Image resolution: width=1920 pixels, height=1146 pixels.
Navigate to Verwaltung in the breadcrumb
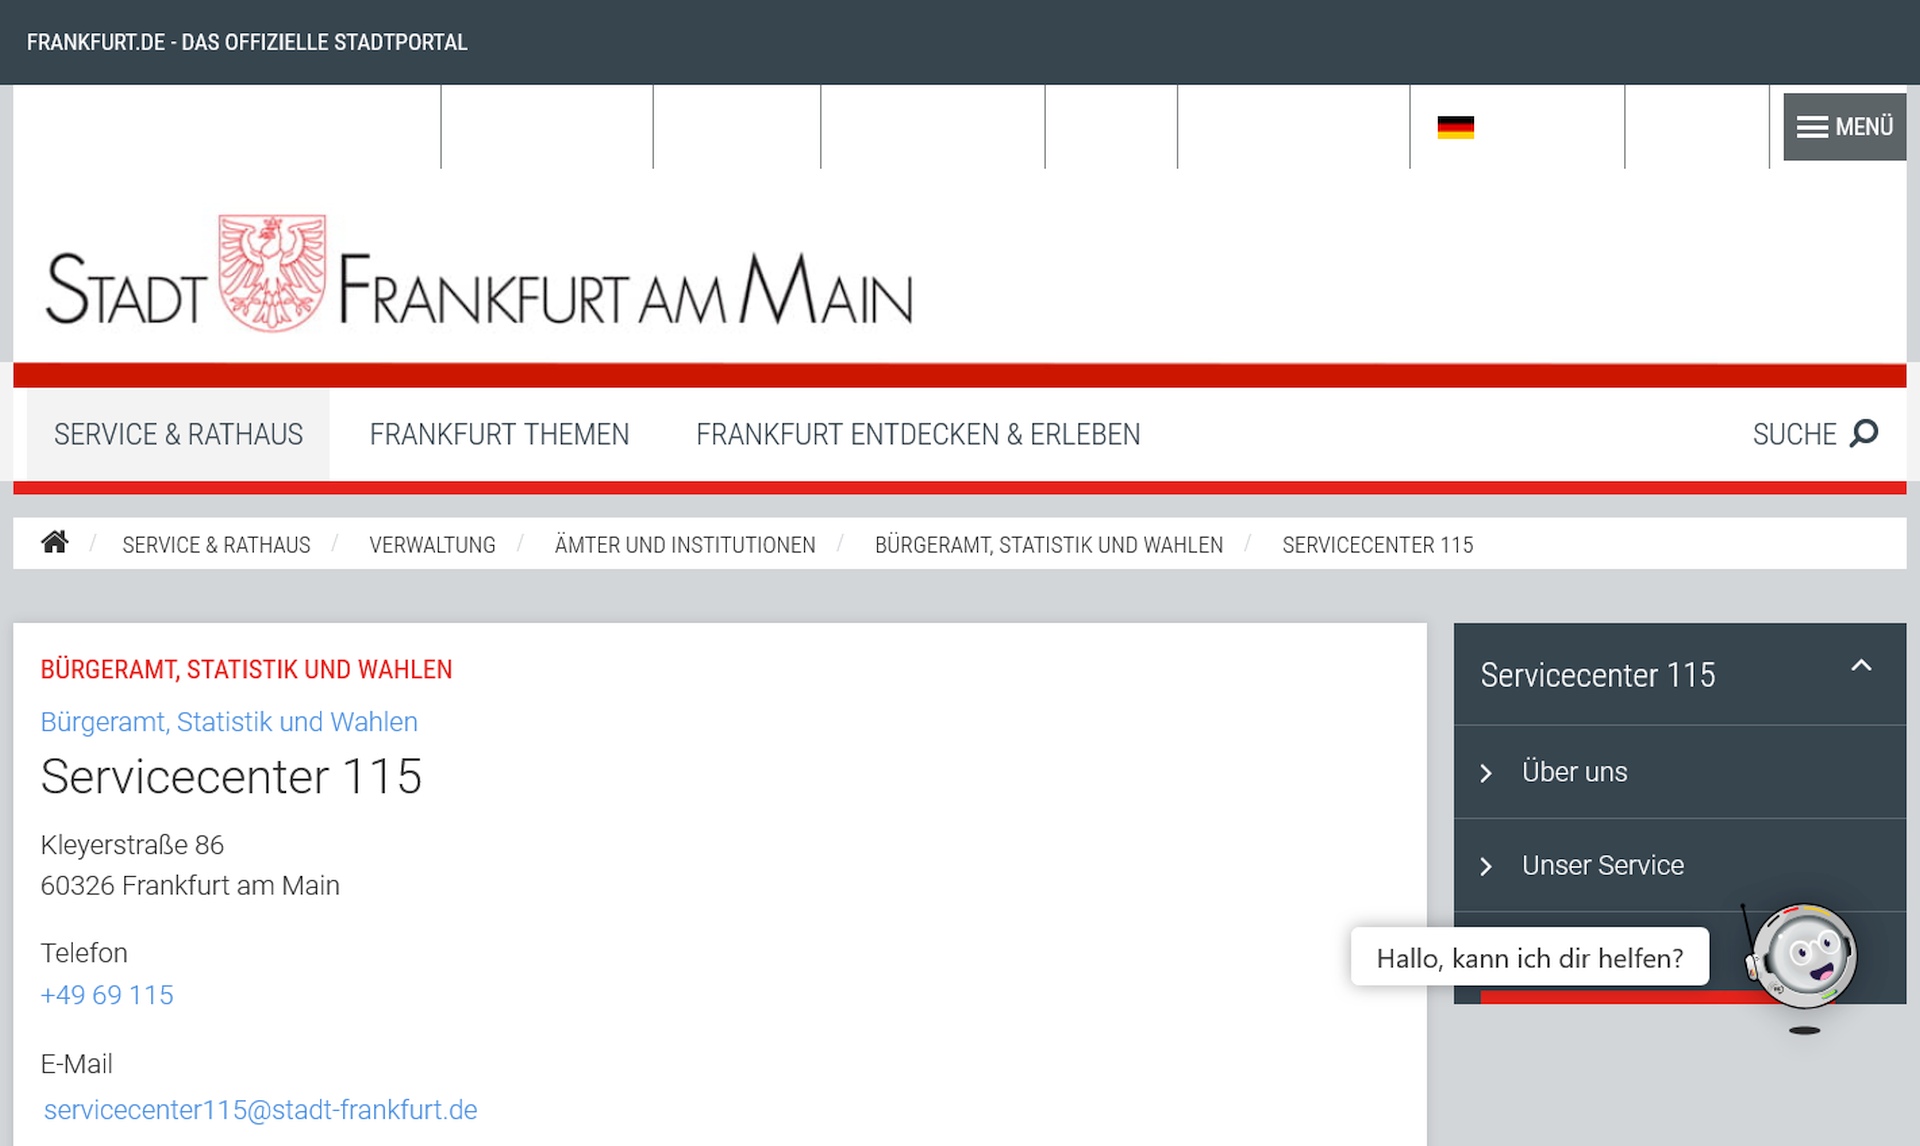click(432, 545)
